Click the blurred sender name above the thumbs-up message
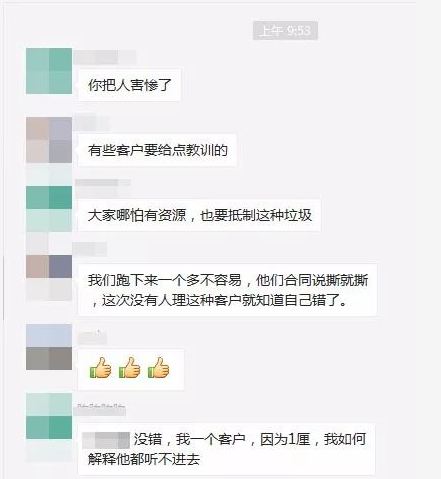 pyautogui.click(x=92, y=338)
